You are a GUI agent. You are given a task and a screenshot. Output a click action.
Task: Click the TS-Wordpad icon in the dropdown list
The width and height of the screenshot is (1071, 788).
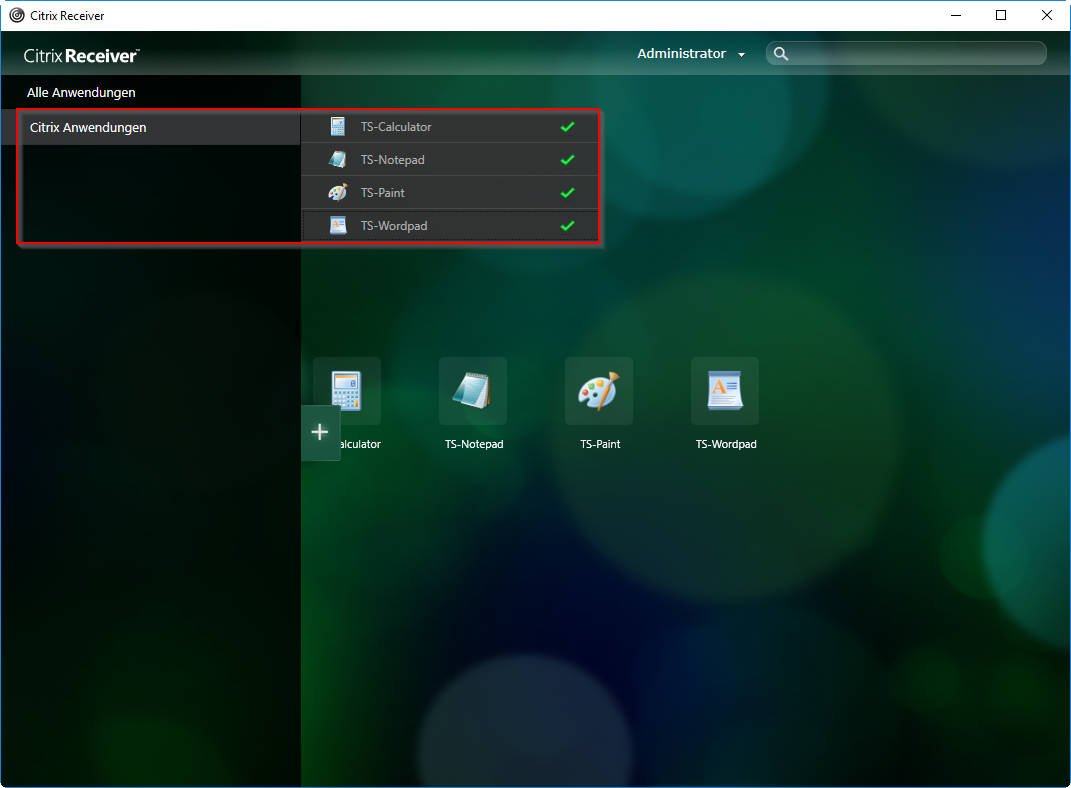338,225
